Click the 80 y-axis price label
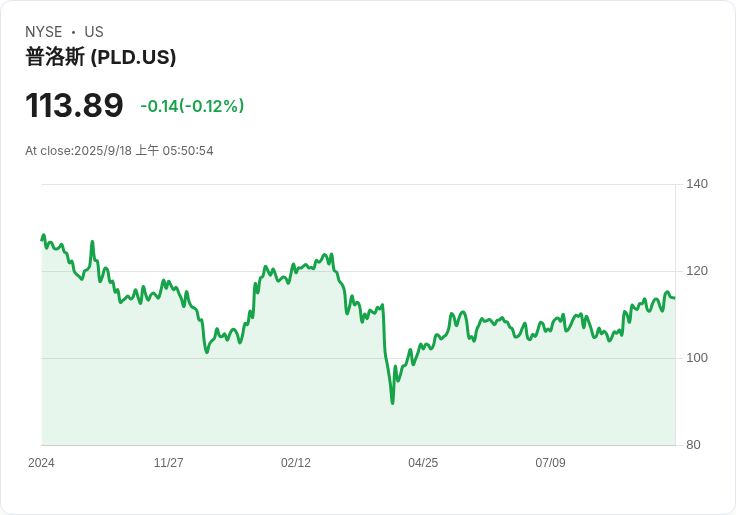 point(693,445)
